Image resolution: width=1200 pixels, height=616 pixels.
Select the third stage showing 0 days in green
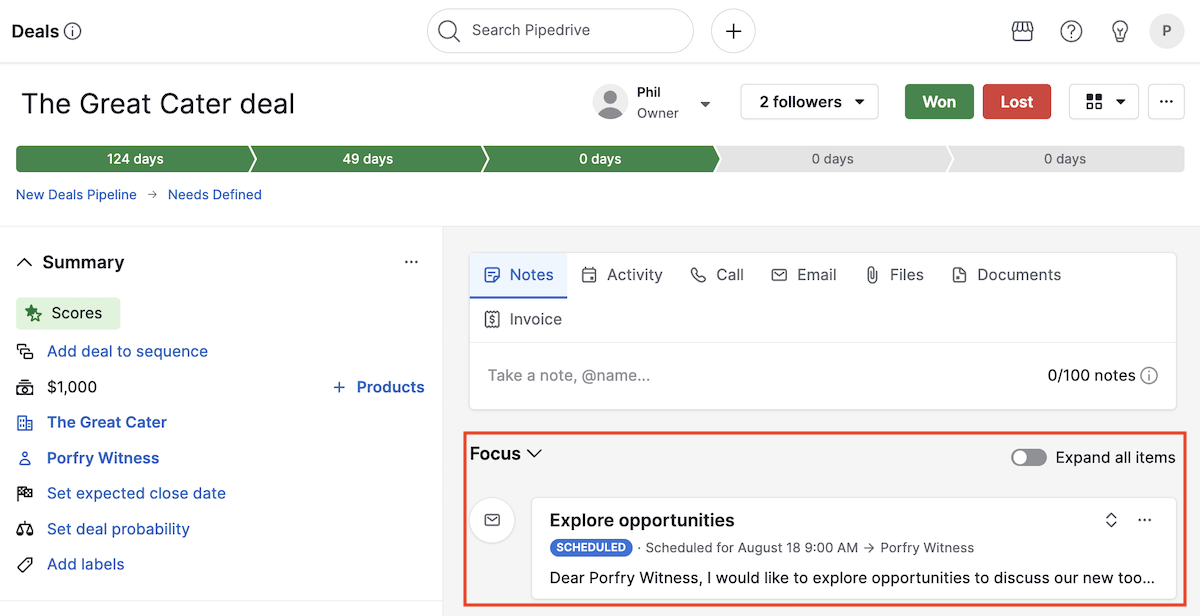[x=600, y=159]
